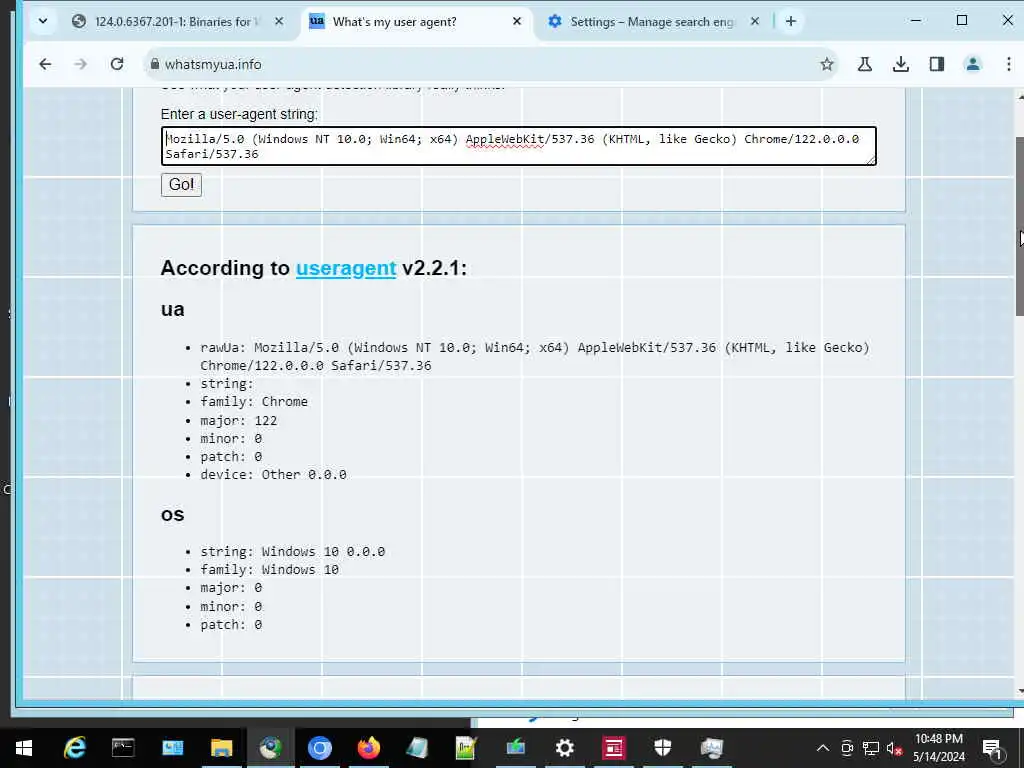Bookmark this page with the star icon
This screenshot has height=768, width=1024.
coord(827,64)
